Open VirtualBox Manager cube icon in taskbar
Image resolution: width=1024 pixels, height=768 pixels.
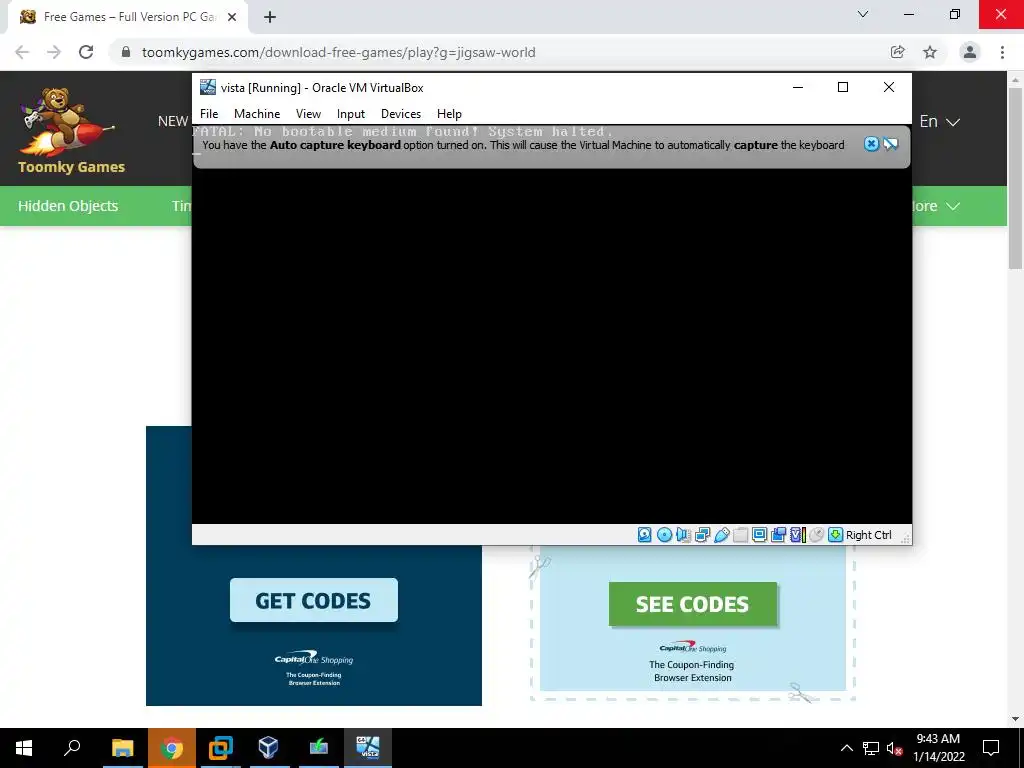[x=269, y=748]
